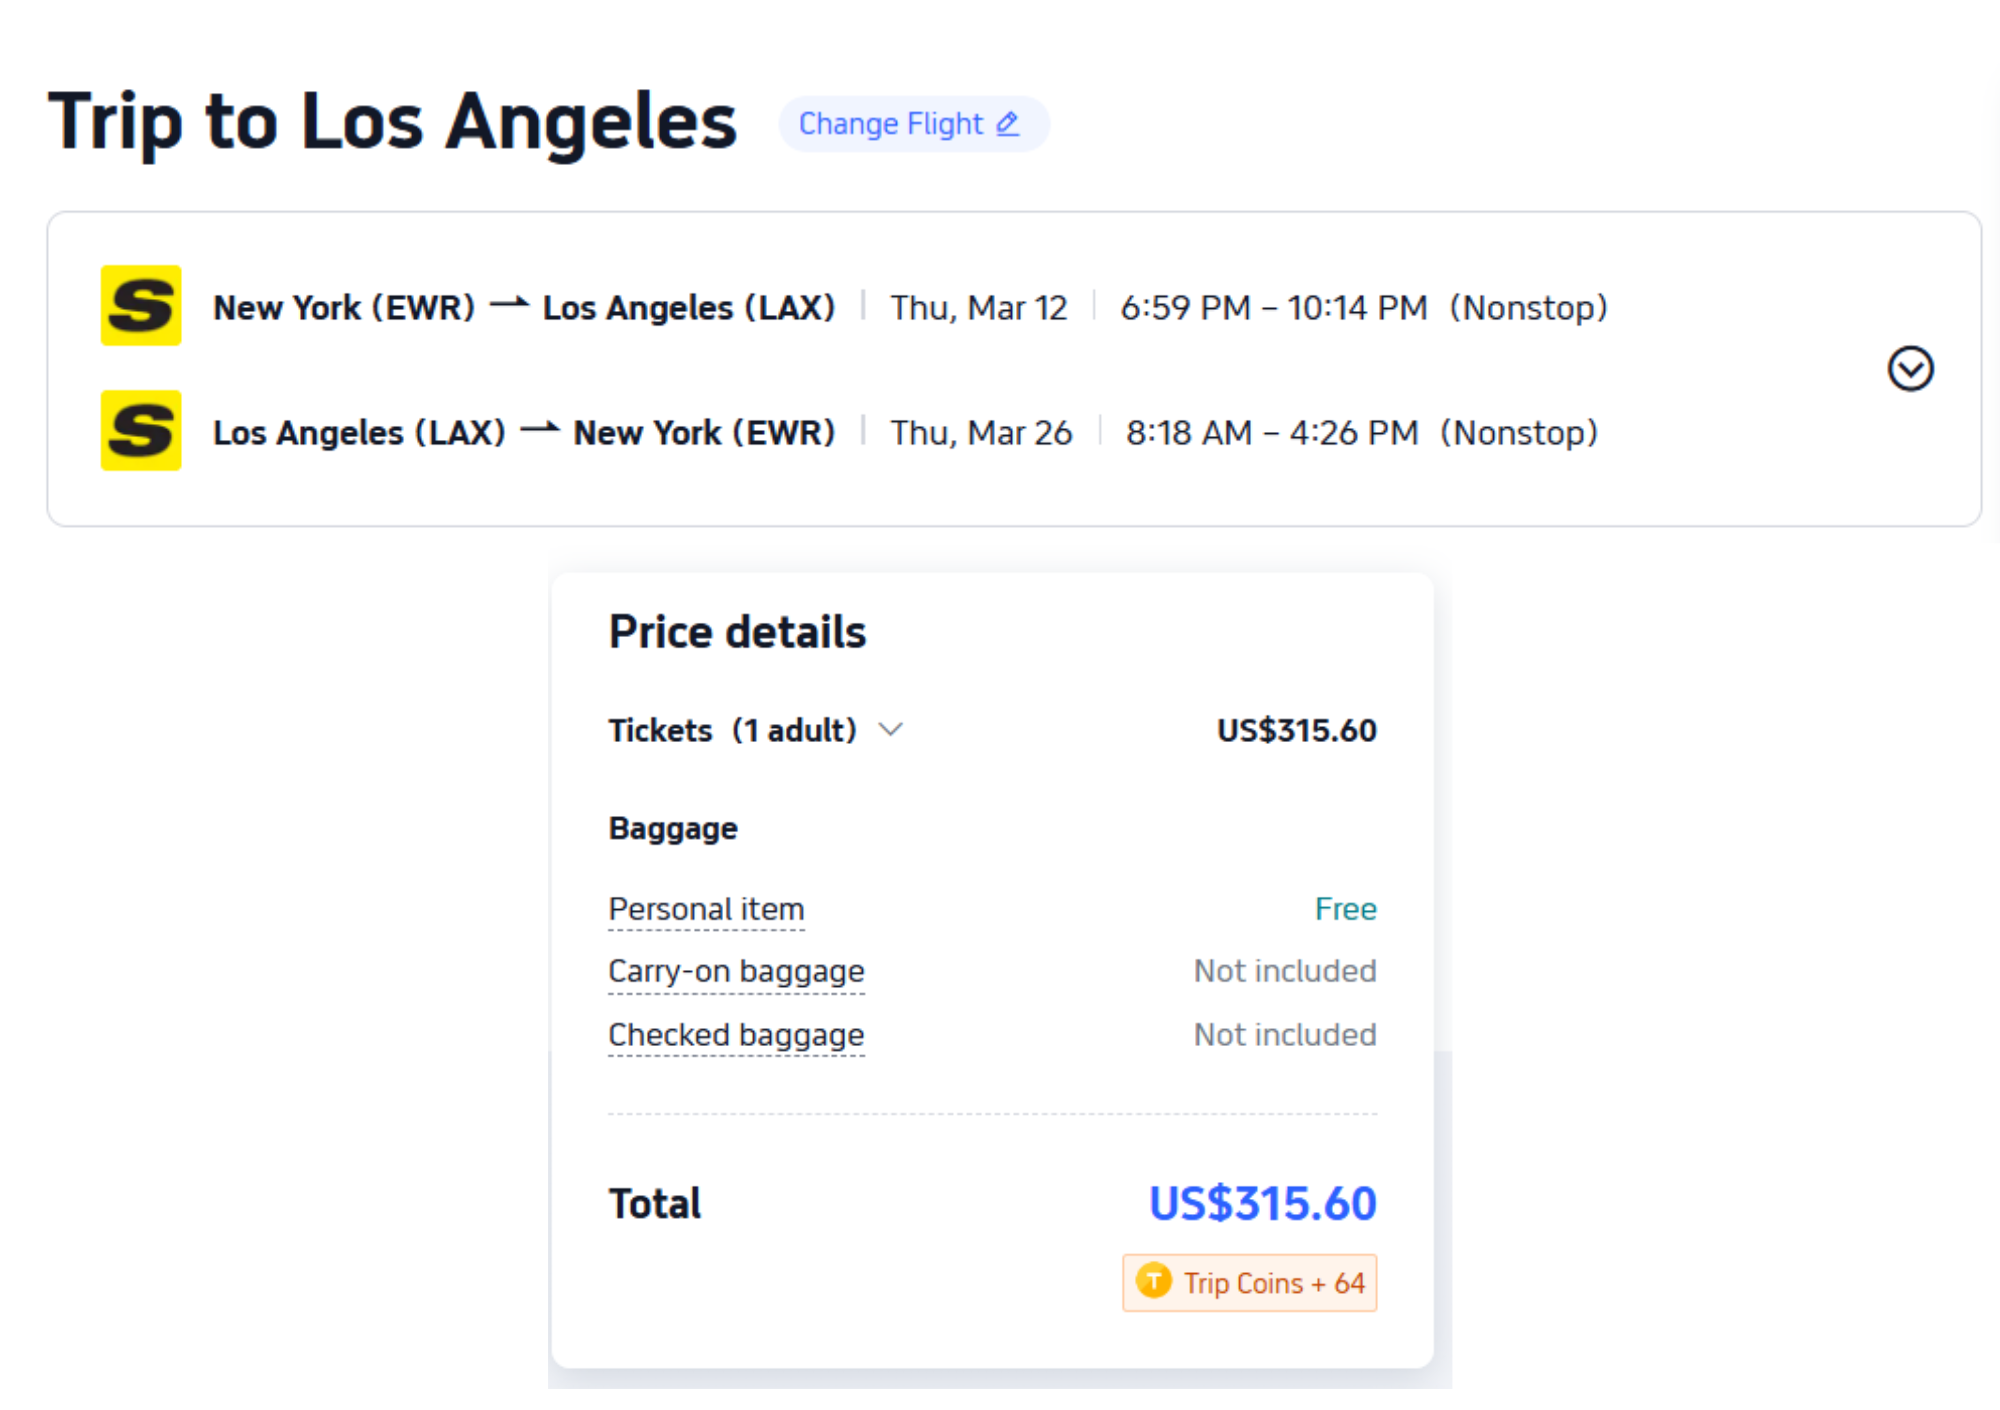This screenshot has height=1410, width=2000.
Task: Select the New York to Los Angeles route text
Action: tap(524, 308)
